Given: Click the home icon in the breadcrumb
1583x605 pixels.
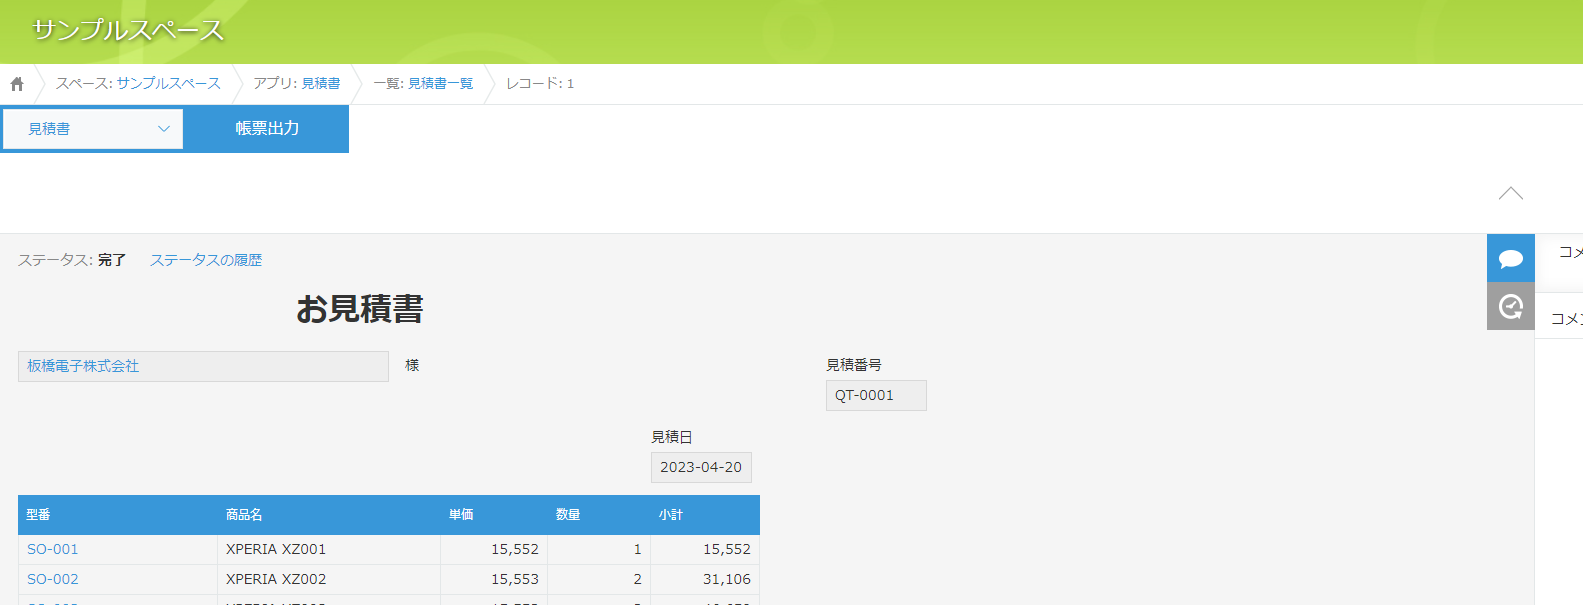Looking at the screenshot, I should pos(17,84).
